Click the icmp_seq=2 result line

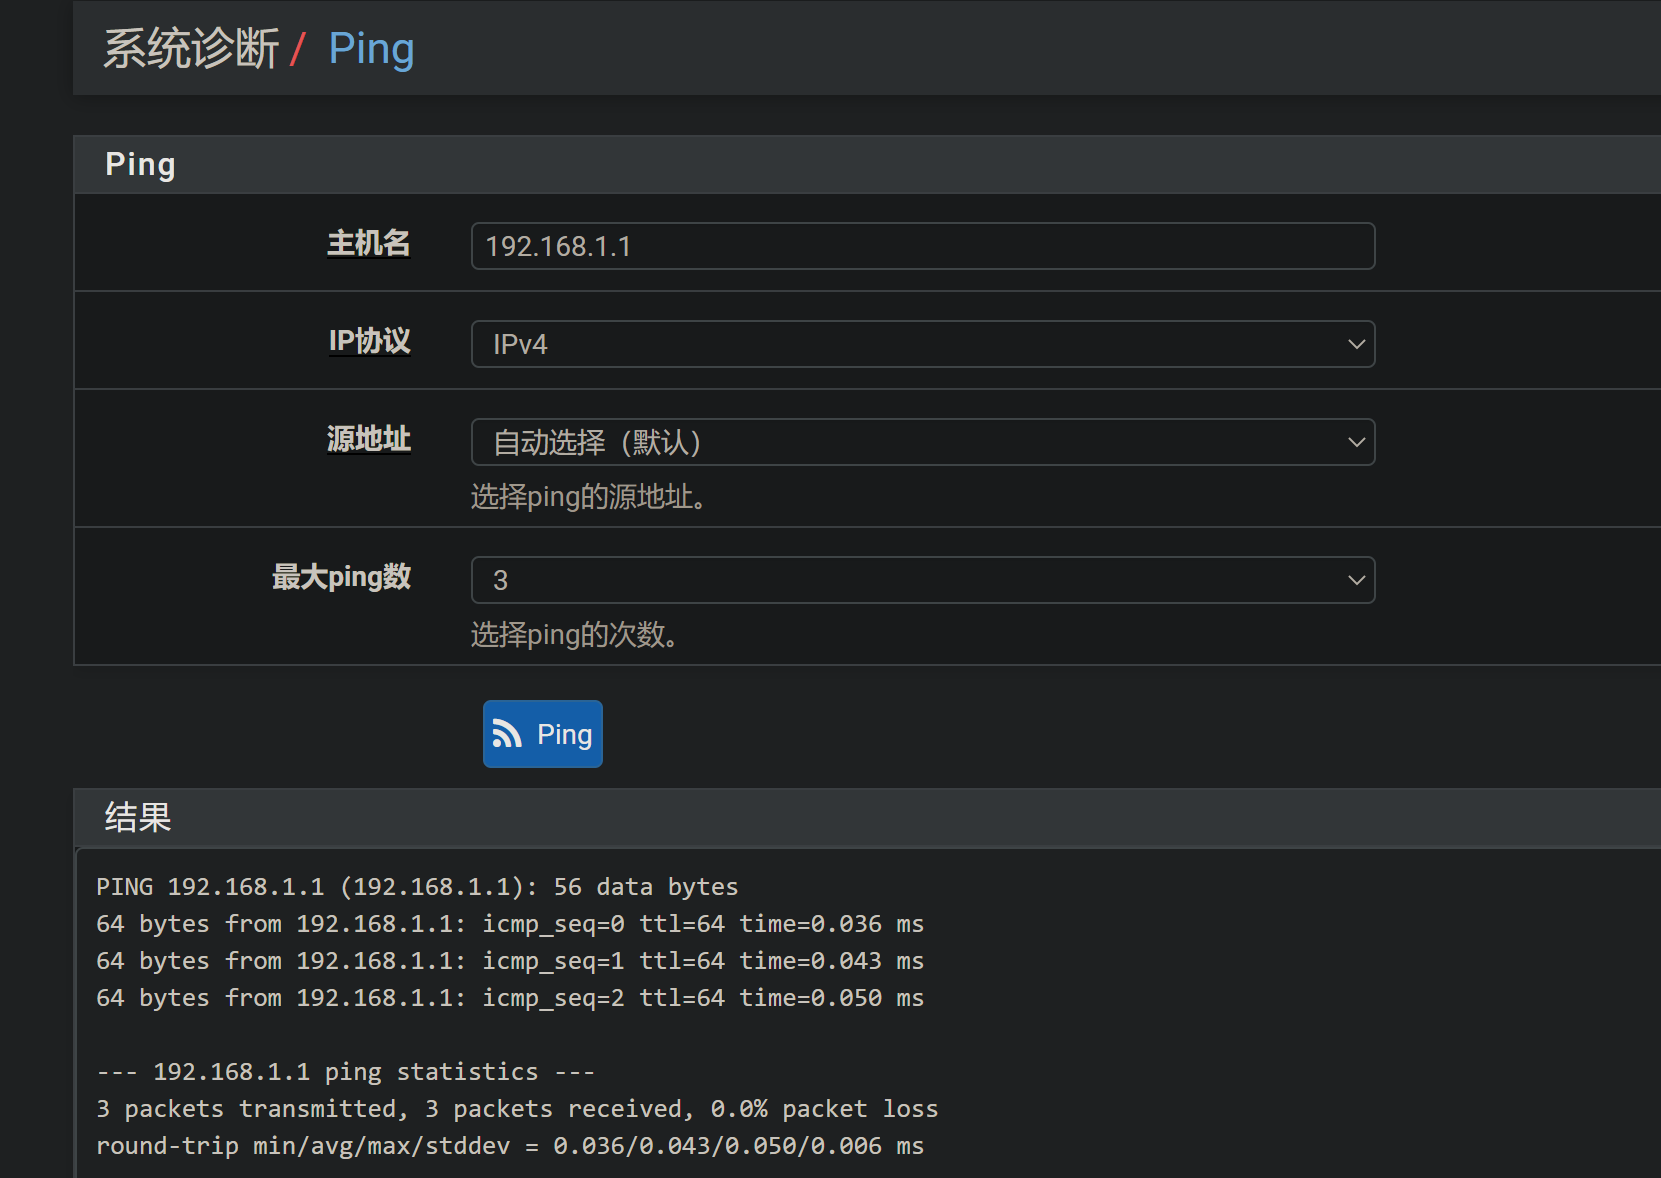point(509,998)
